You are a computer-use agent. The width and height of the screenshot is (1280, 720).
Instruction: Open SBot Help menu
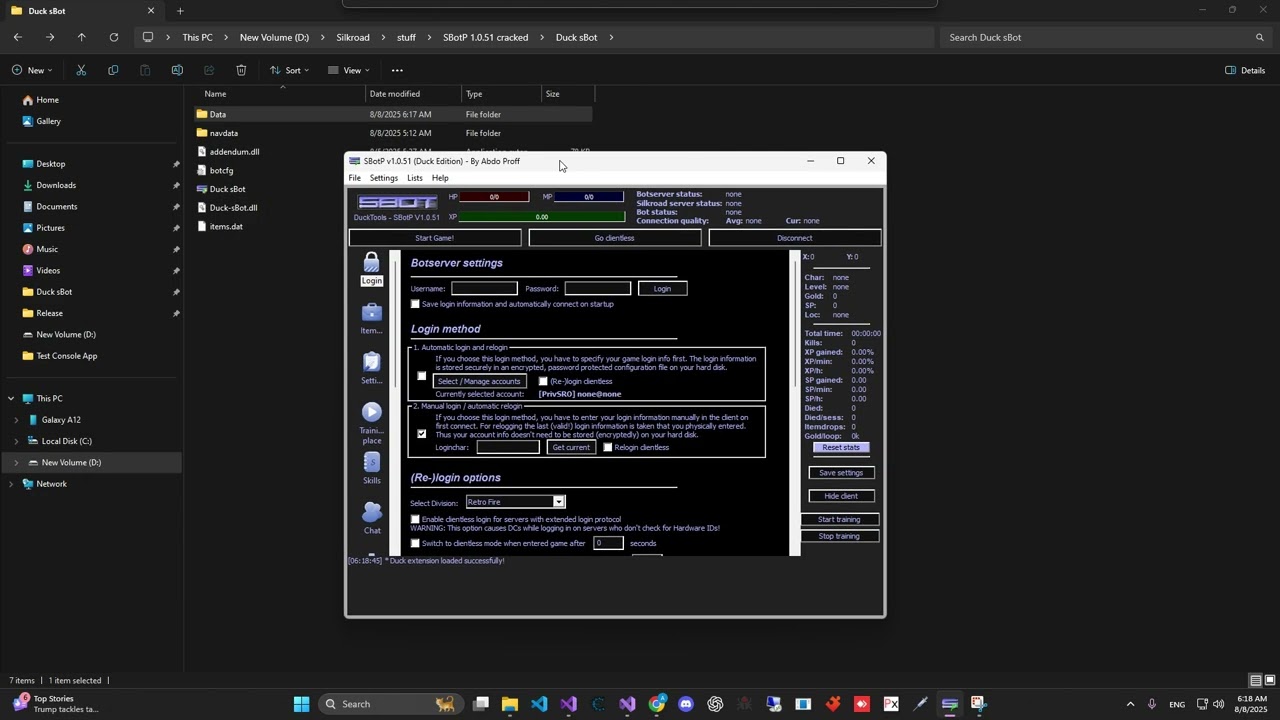tap(440, 178)
